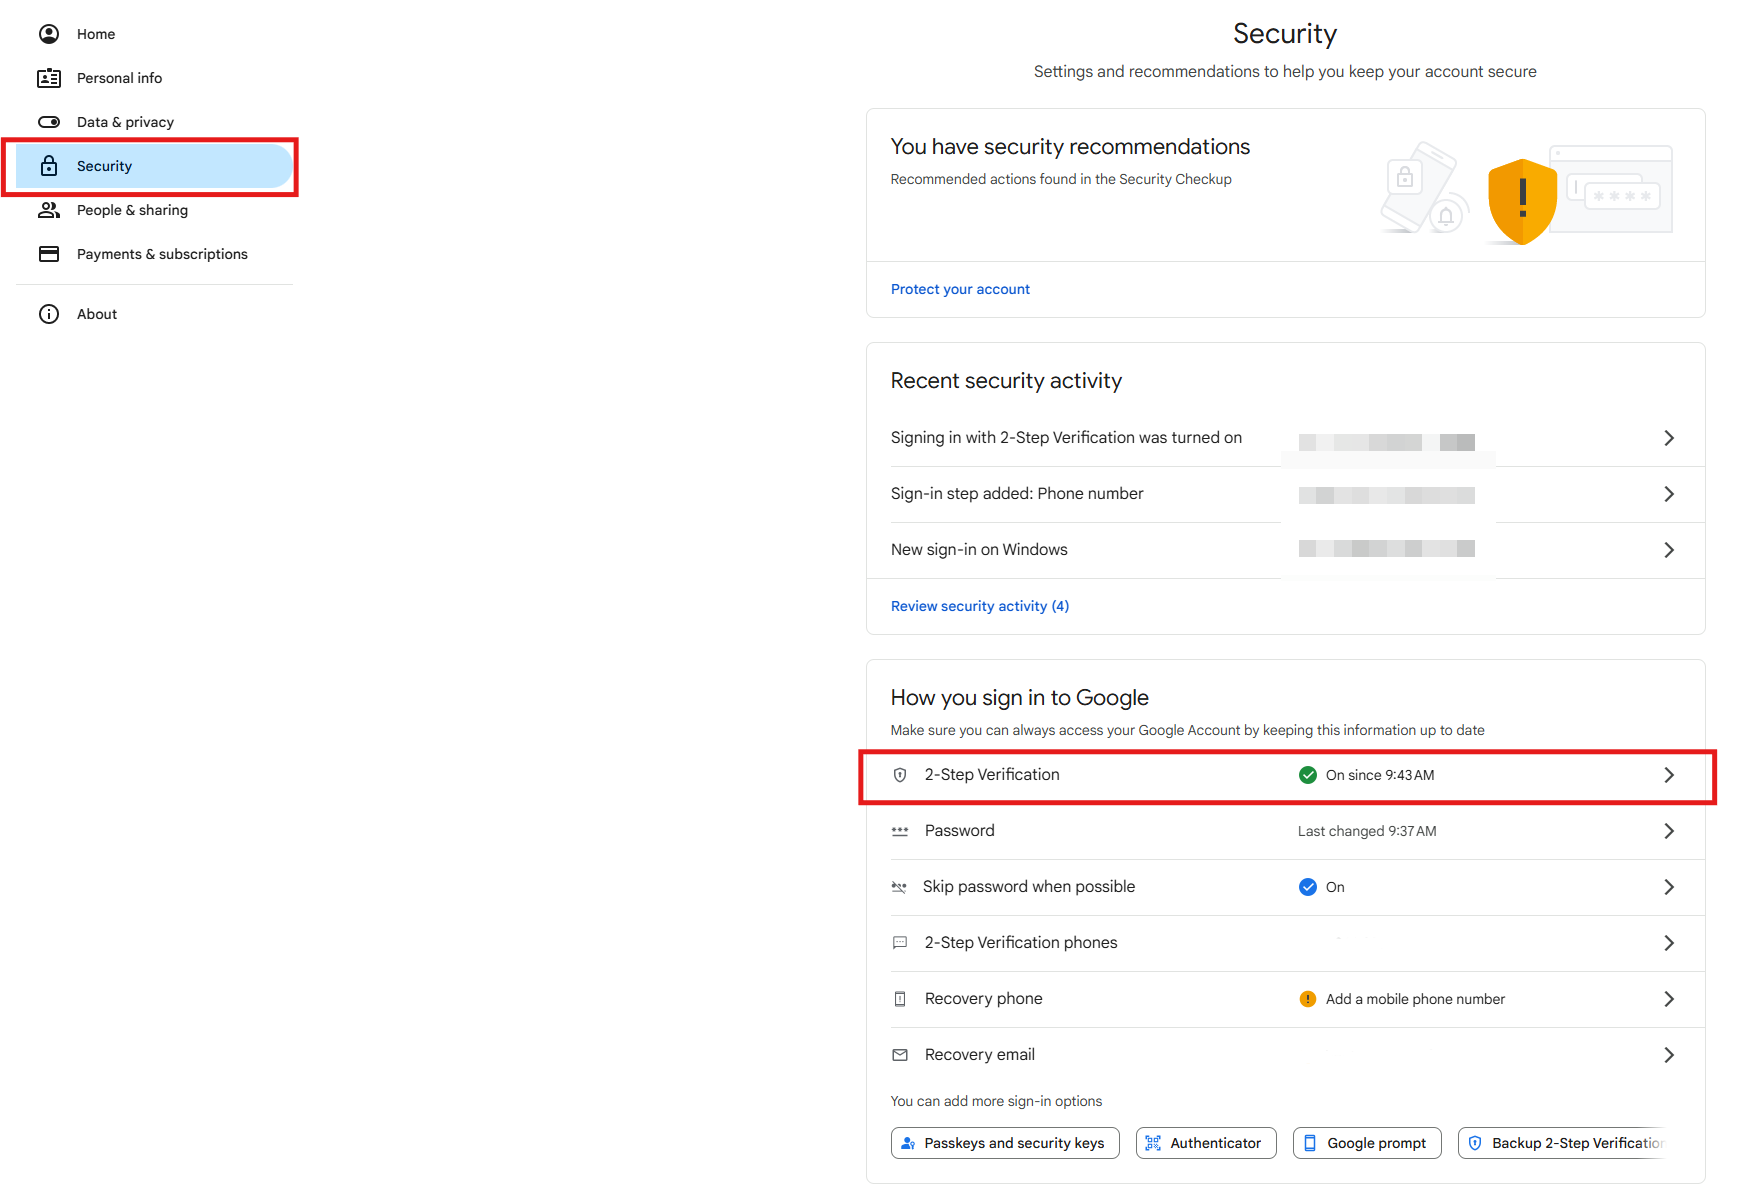Expand the 2-Step Verification row chevron
The height and width of the screenshot is (1193, 1759).
pos(1668,775)
